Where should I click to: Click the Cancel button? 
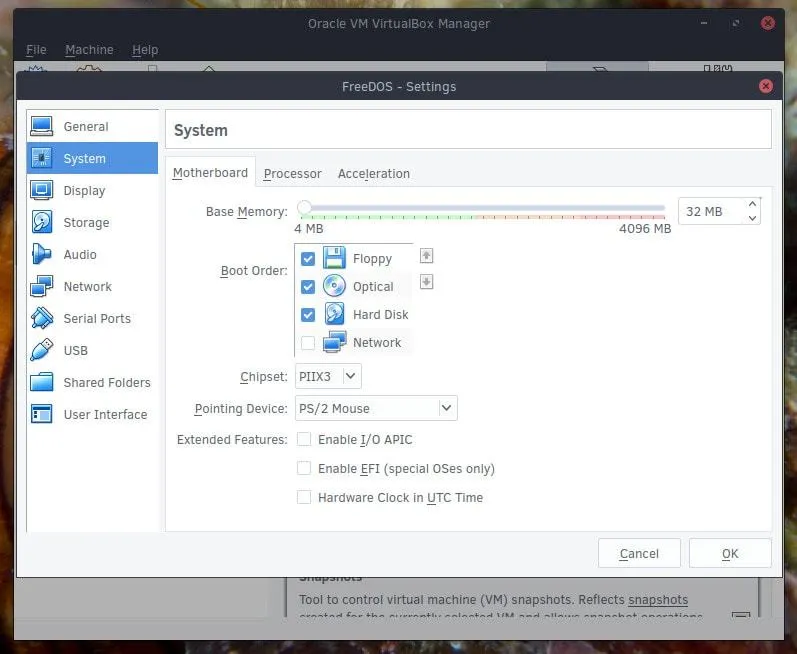coord(639,554)
